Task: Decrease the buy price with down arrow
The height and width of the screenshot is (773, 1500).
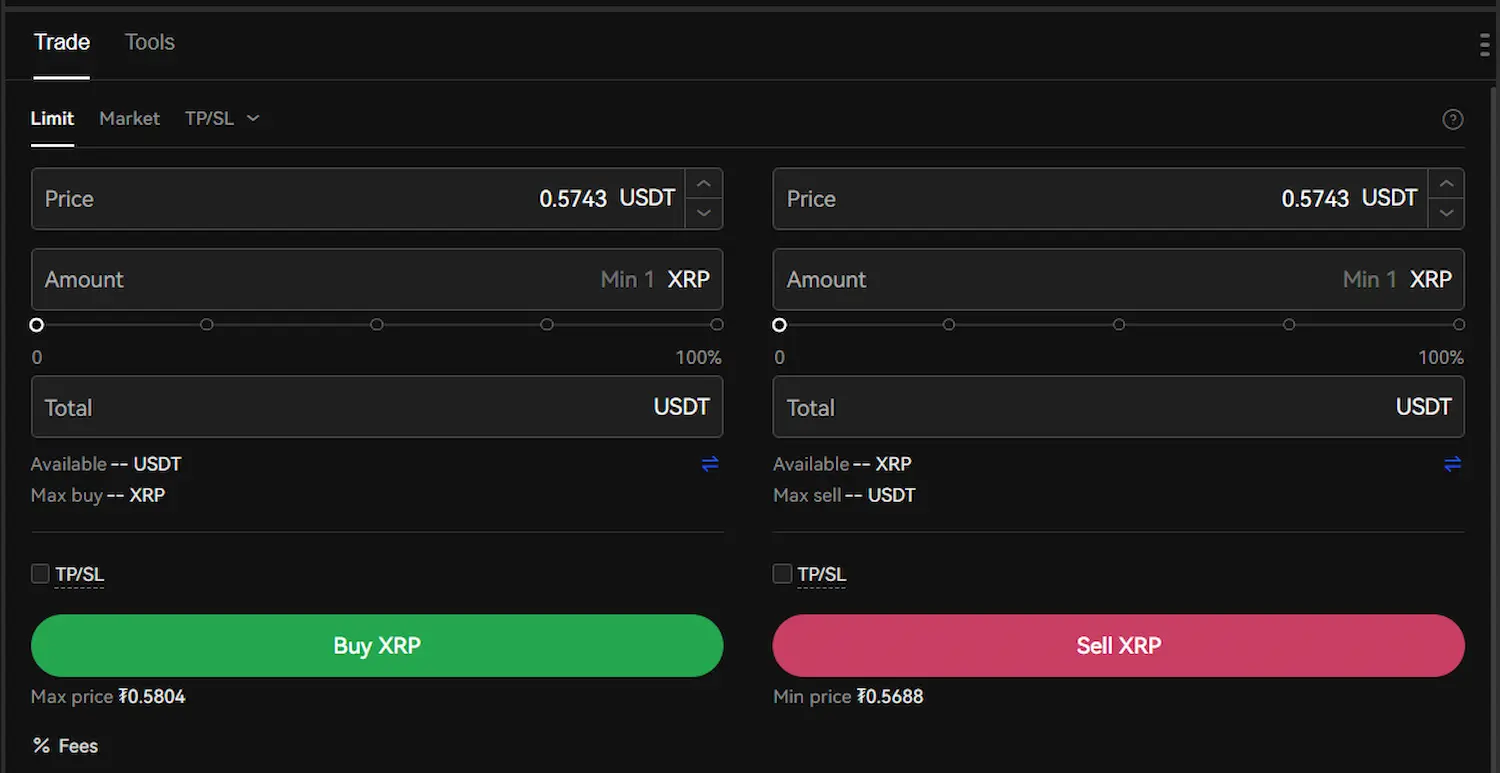Action: click(x=704, y=213)
